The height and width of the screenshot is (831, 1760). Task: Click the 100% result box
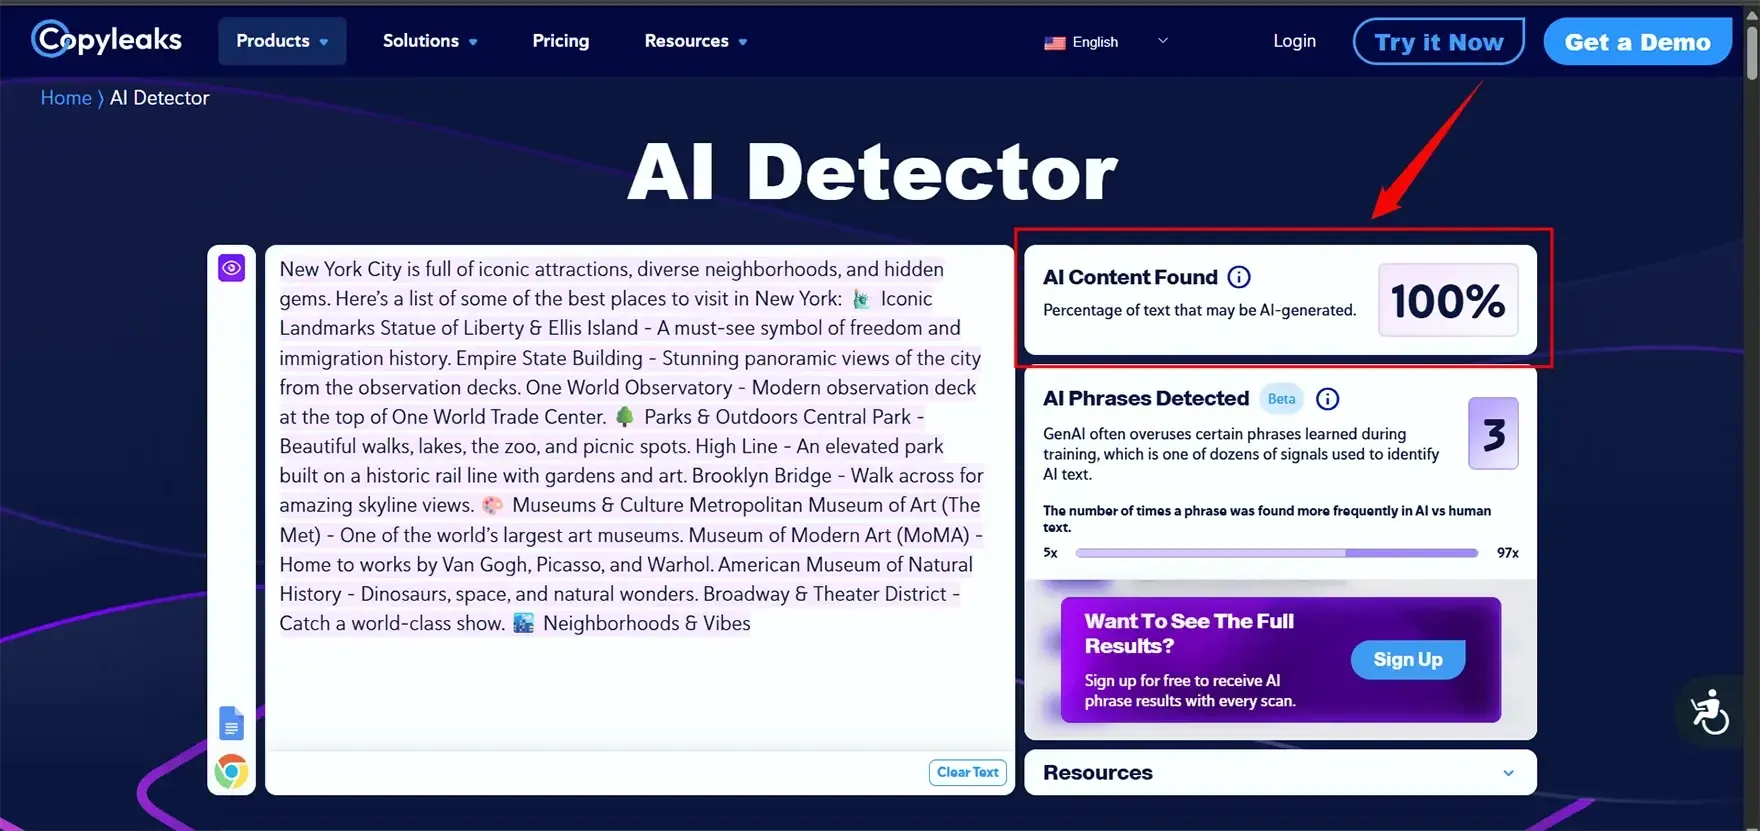tap(1448, 300)
